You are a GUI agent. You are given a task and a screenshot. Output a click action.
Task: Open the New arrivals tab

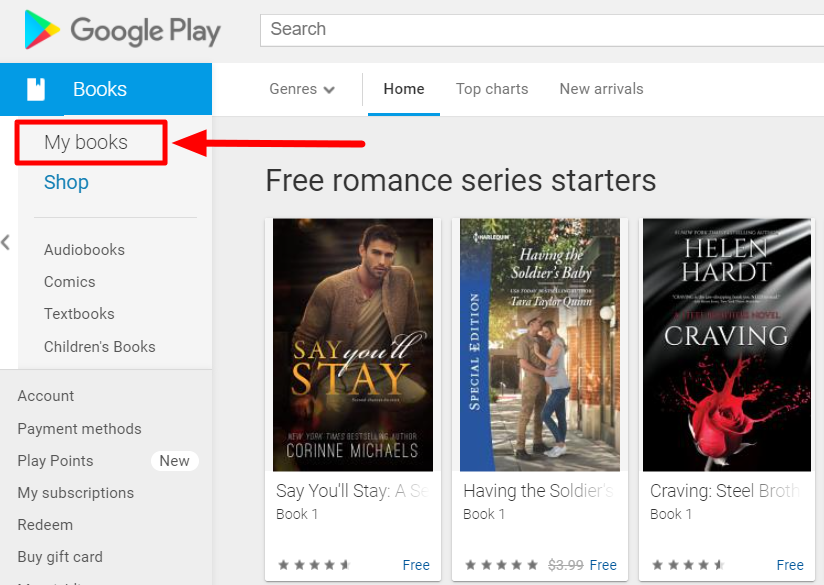coord(601,89)
